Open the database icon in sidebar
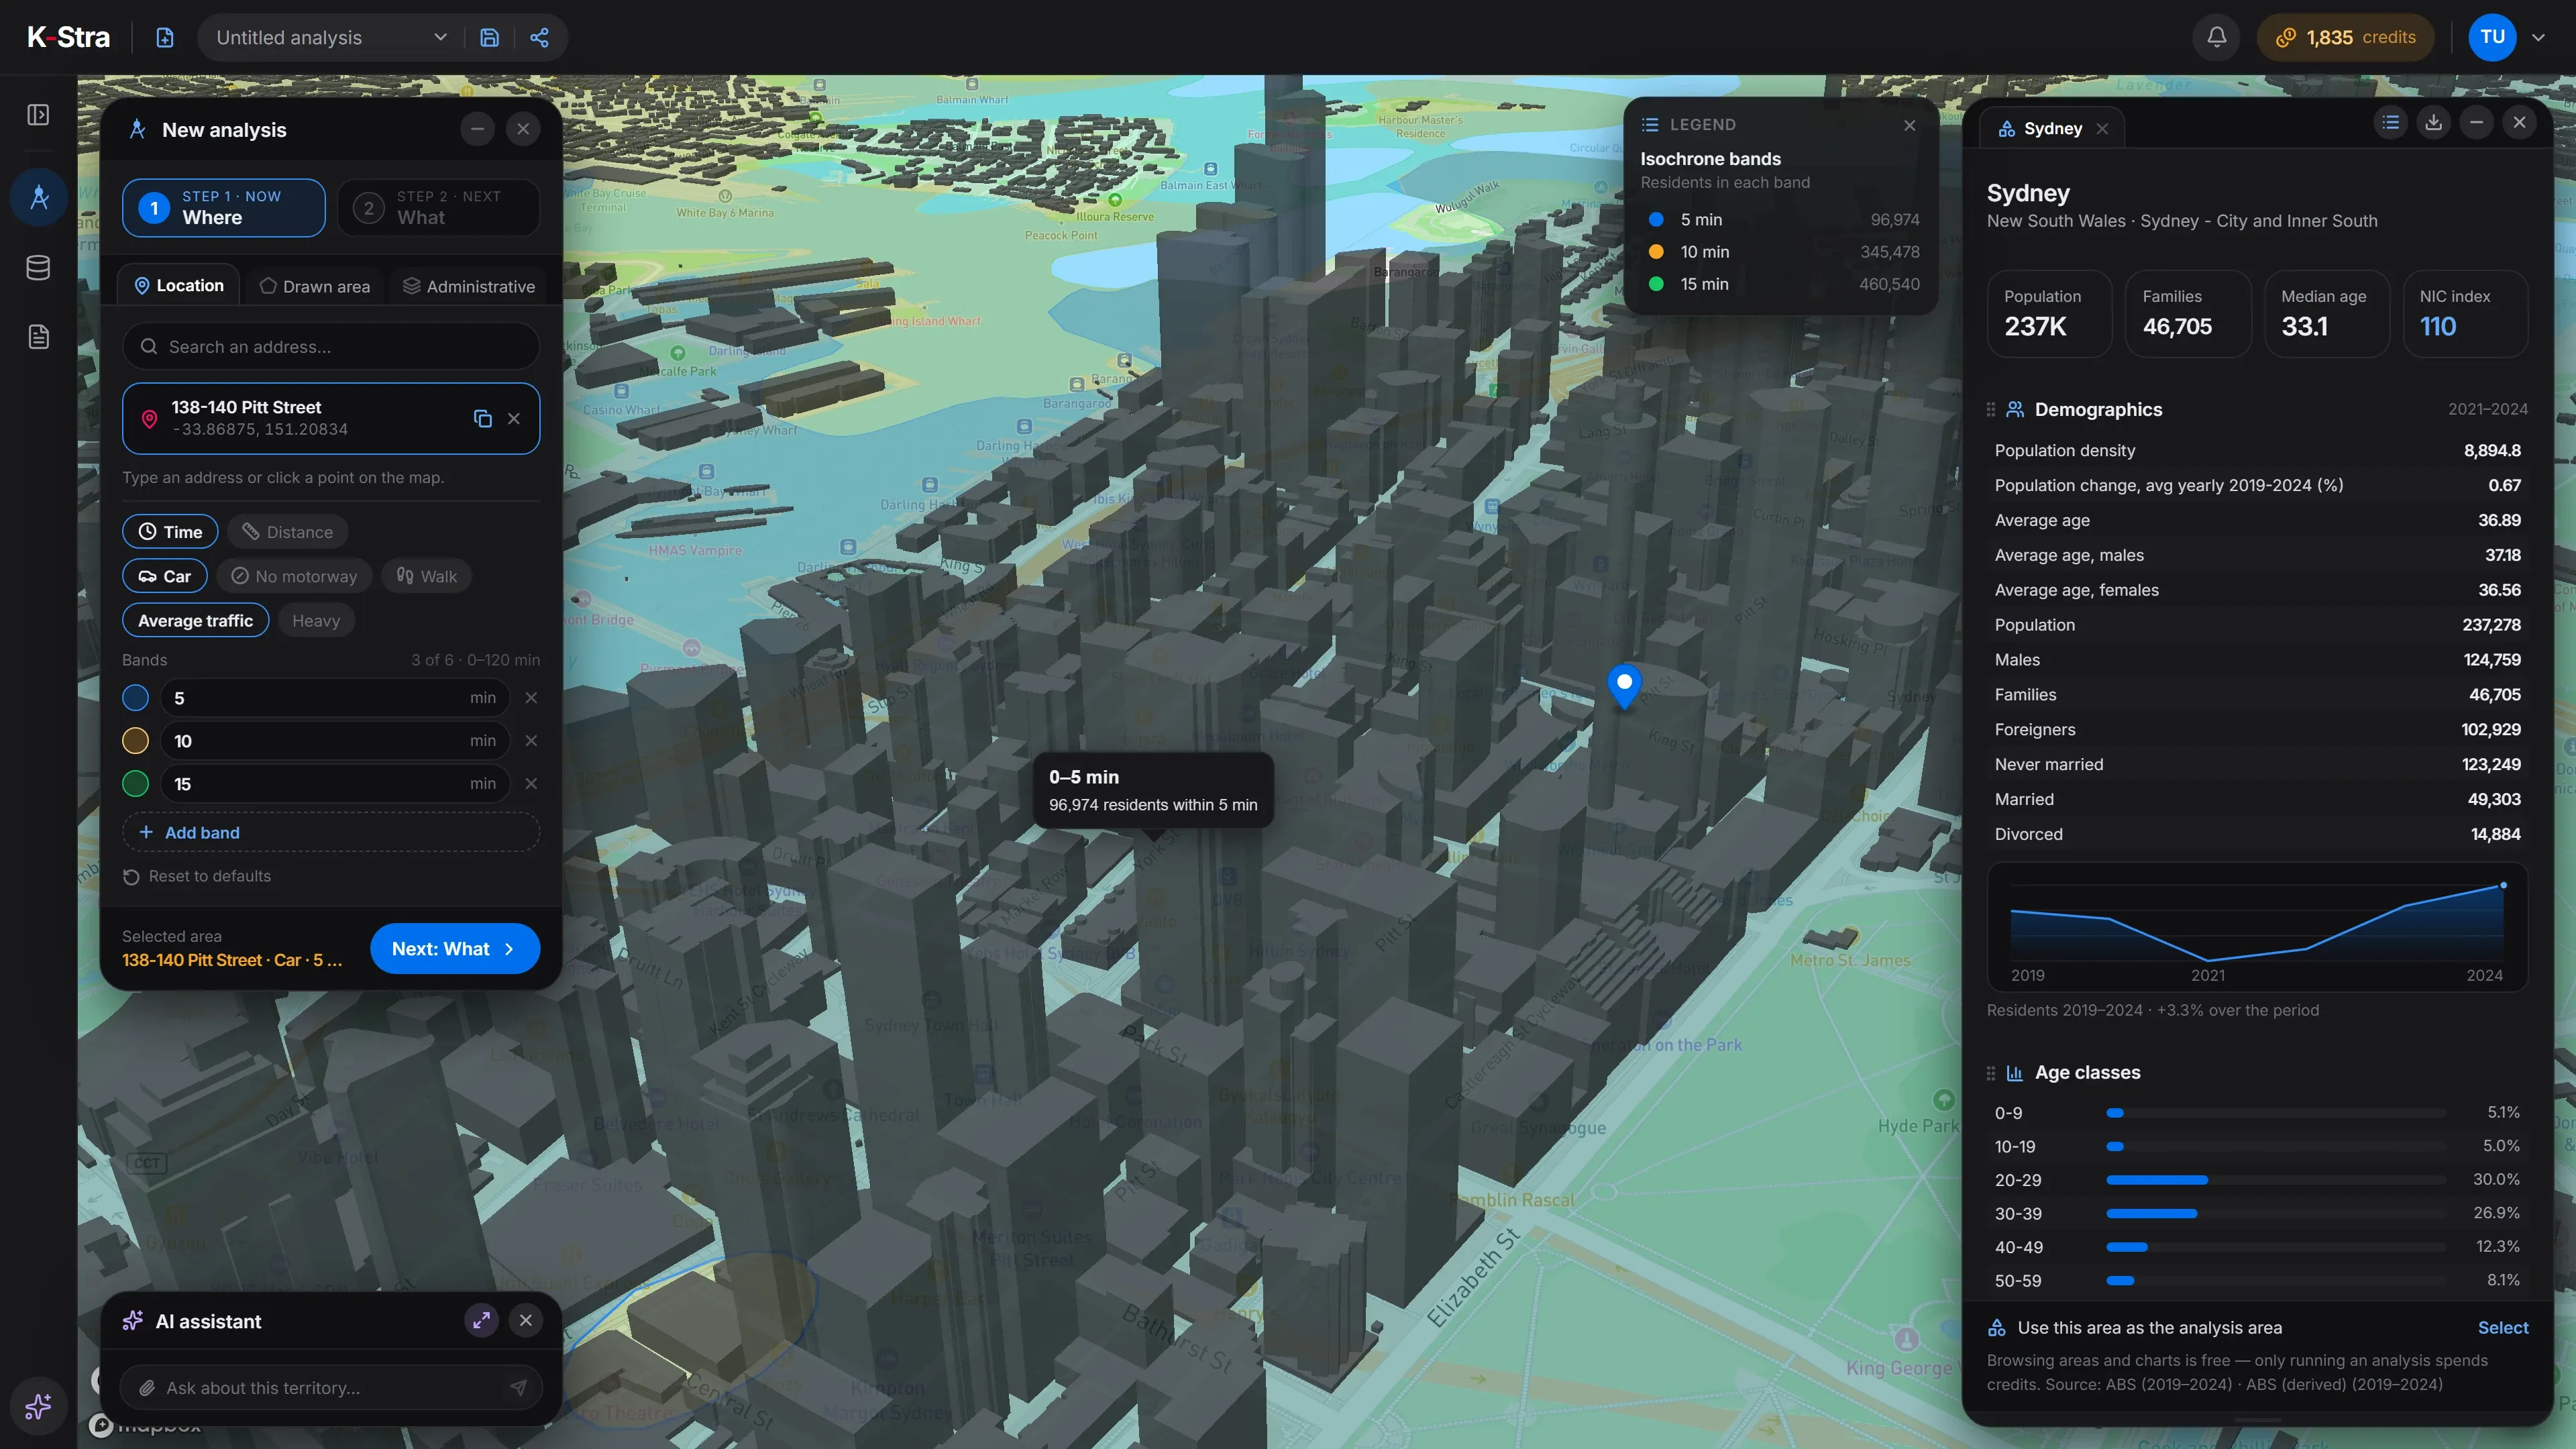This screenshot has width=2576, height=1449. [x=38, y=267]
